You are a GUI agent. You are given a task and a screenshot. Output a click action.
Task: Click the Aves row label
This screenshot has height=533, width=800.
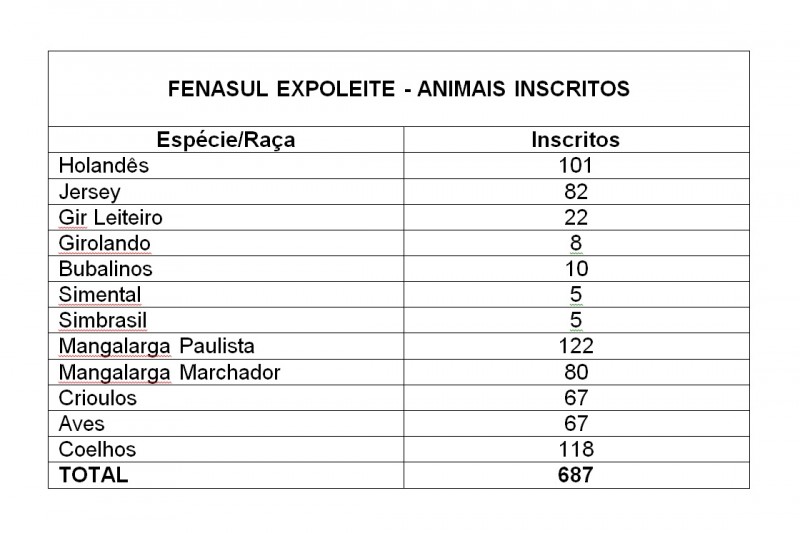[81, 423]
